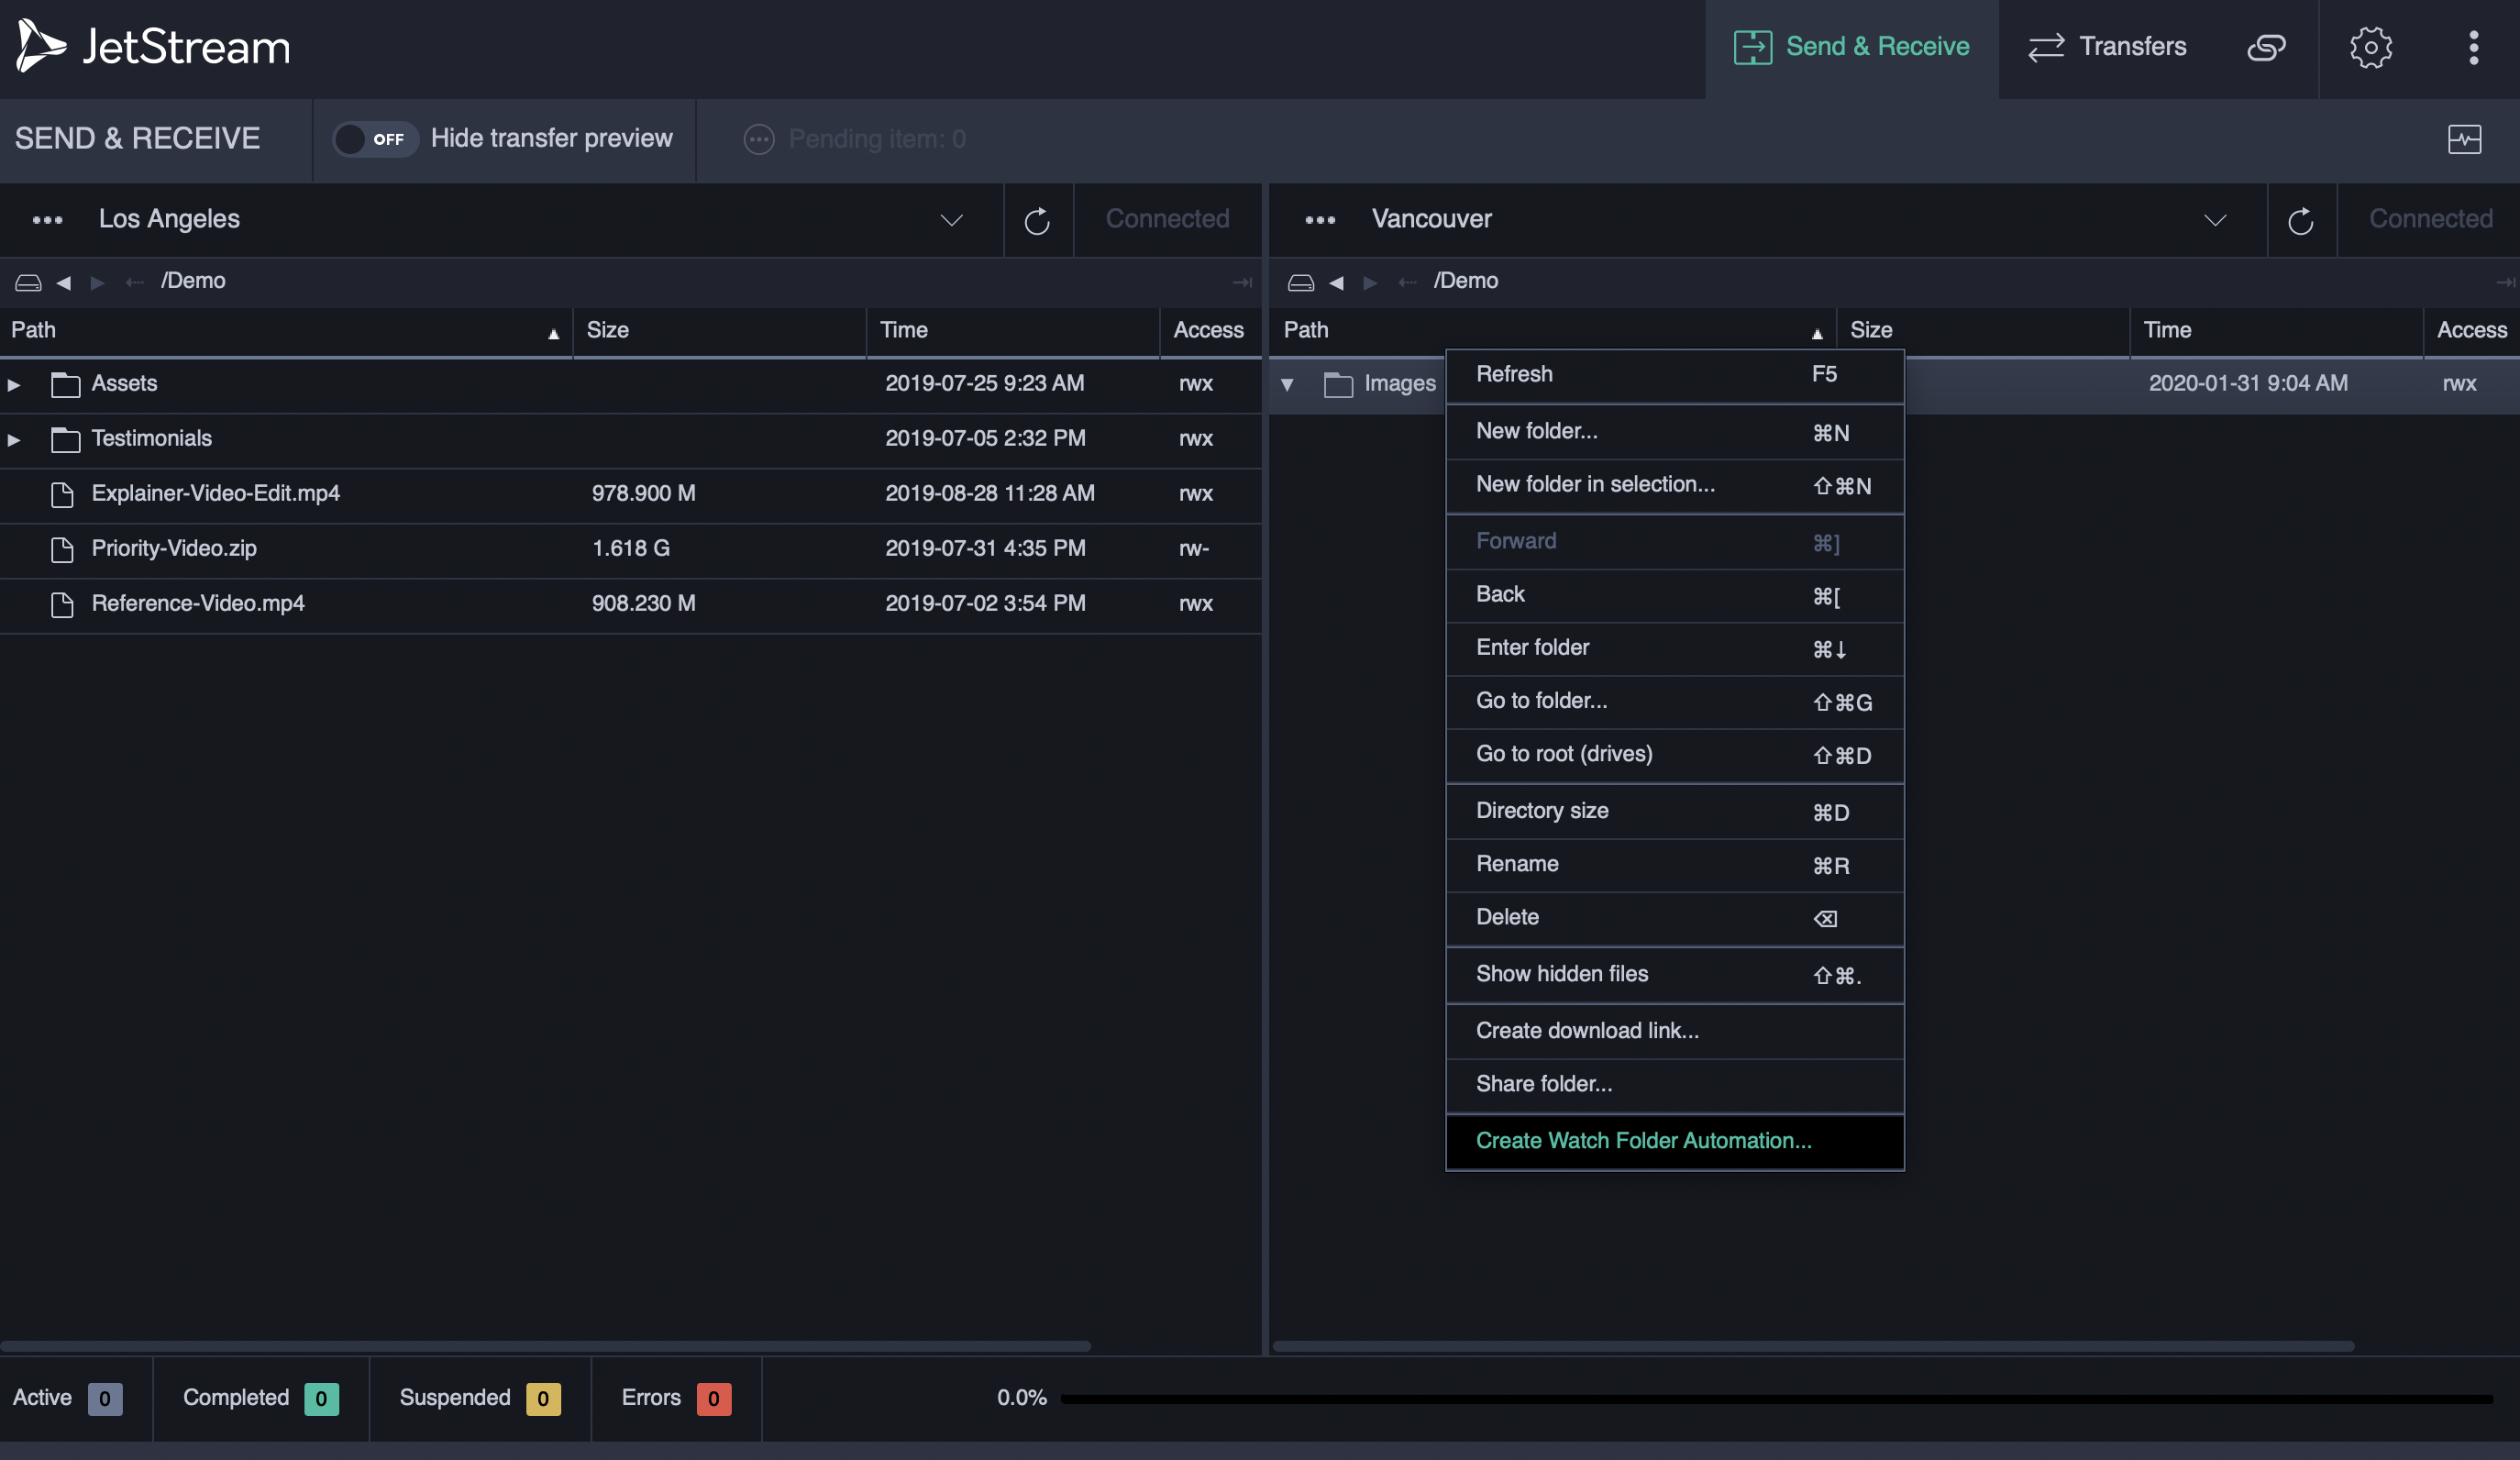The image size is (2520, 1460).
Task: Collapse the Images folder
Action: pyautogui.click(x=1287, y=384)
